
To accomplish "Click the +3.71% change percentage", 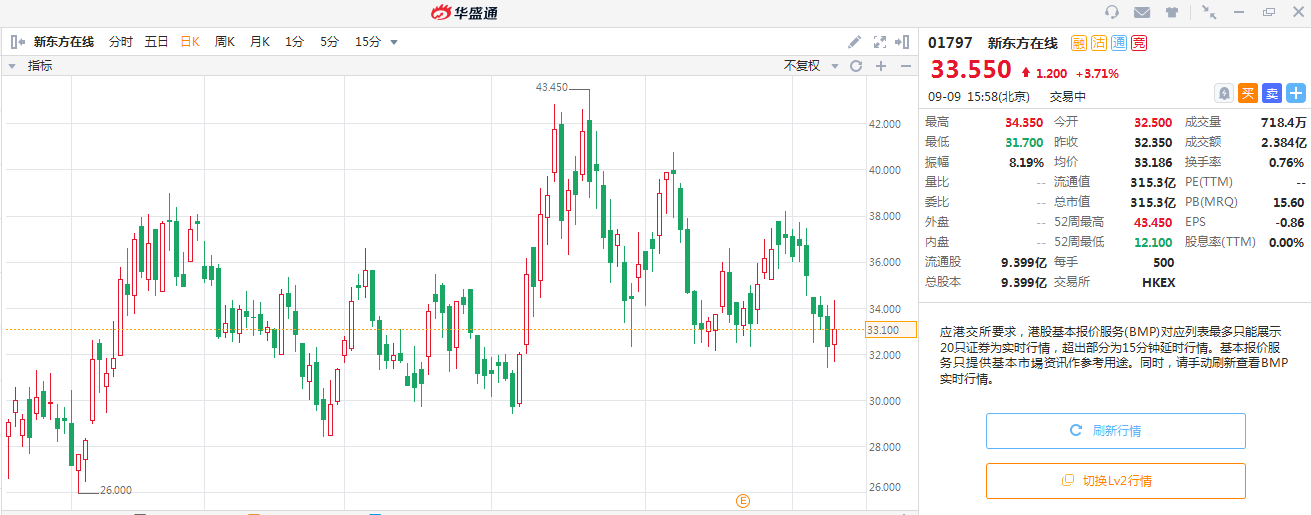I will coord(1097,73).
